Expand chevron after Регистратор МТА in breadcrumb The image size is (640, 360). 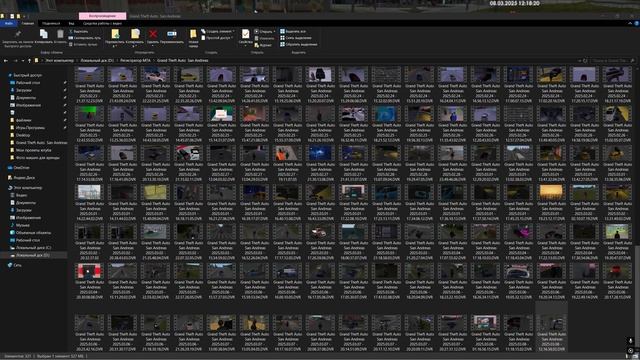click(154, 60)
